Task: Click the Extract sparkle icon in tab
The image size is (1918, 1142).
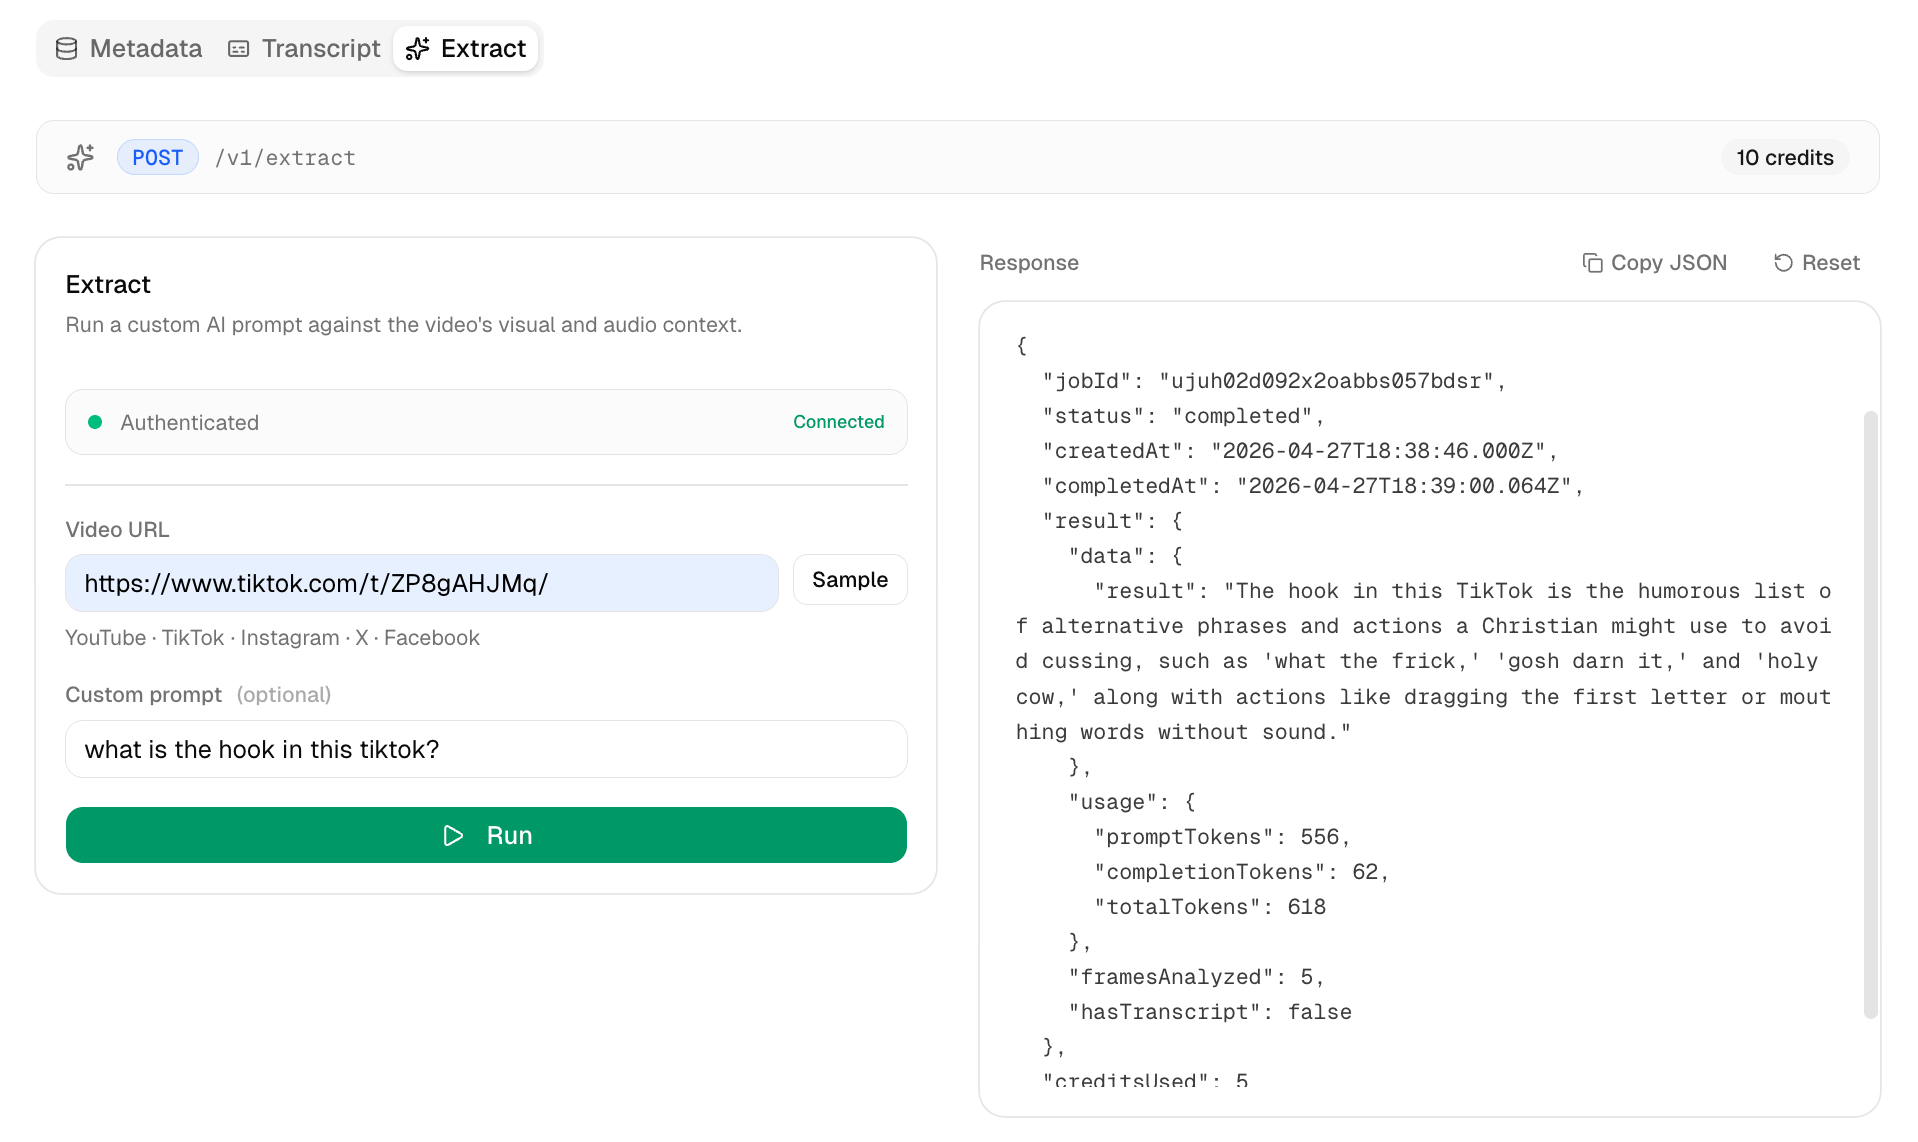Action: (418, 48)
